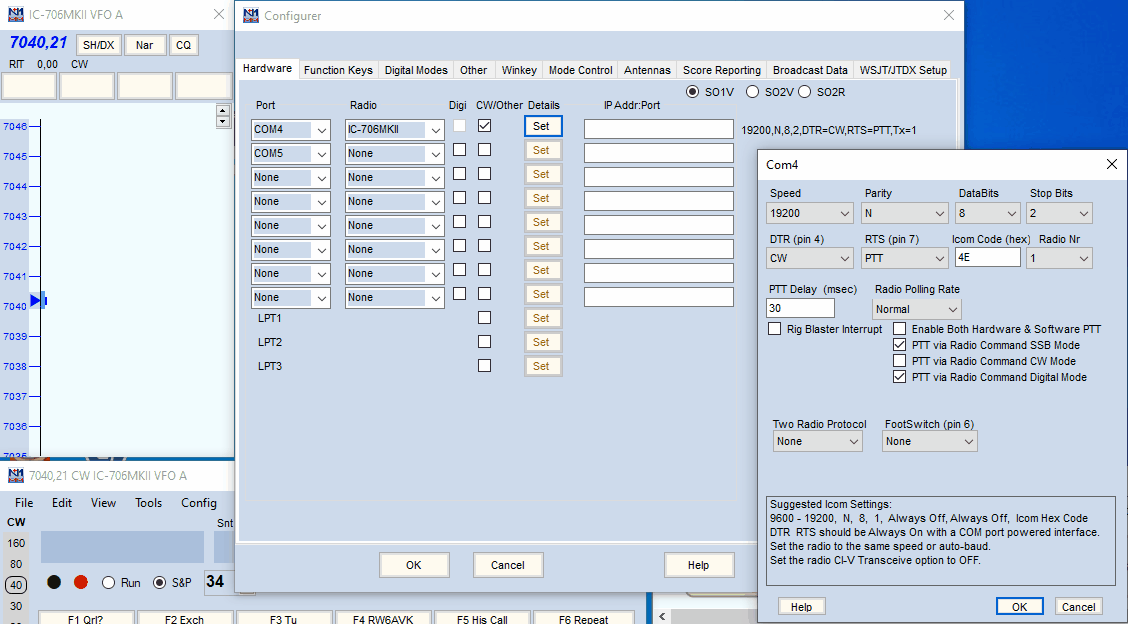Close the Com4 settings dialog with X
Image resolution: width=1128 pixels, height=624 pixels.
[x=1111, y=164]
